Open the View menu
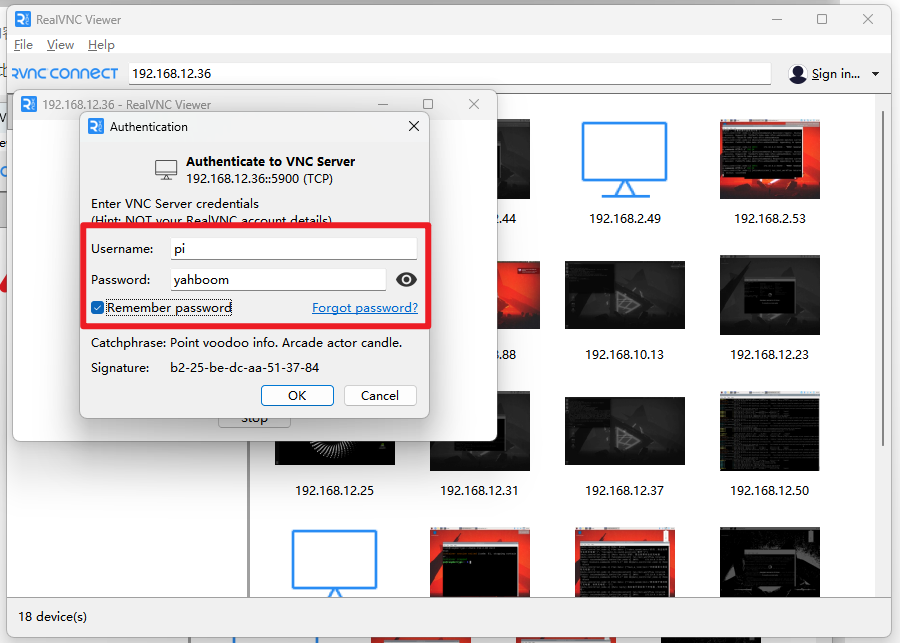Image resolution: width=900 pixels, height=643 pixels. coord(60,45)
